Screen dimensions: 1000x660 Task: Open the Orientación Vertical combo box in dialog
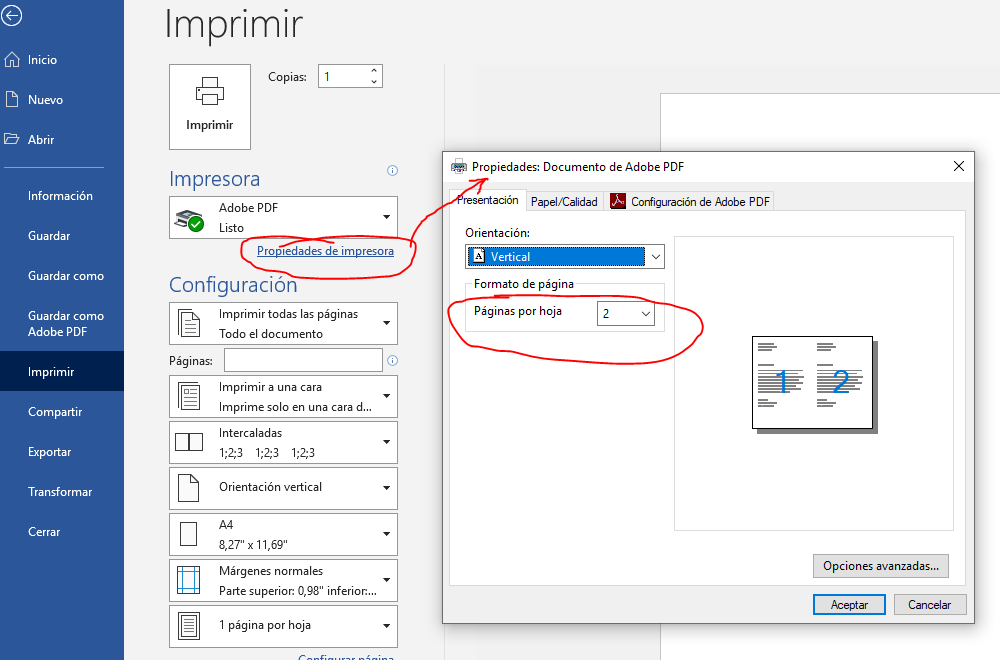point(564,256)
